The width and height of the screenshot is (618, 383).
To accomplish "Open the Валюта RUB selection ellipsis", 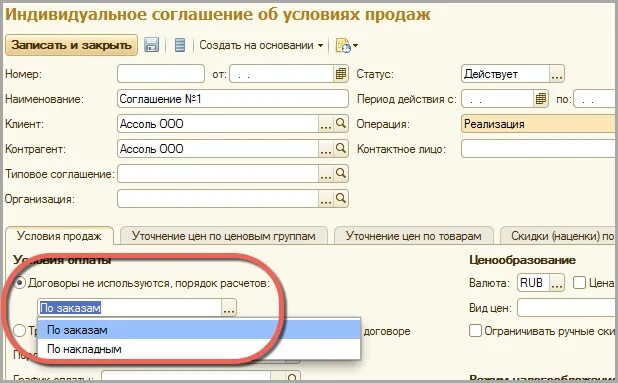I will [557, 283].
